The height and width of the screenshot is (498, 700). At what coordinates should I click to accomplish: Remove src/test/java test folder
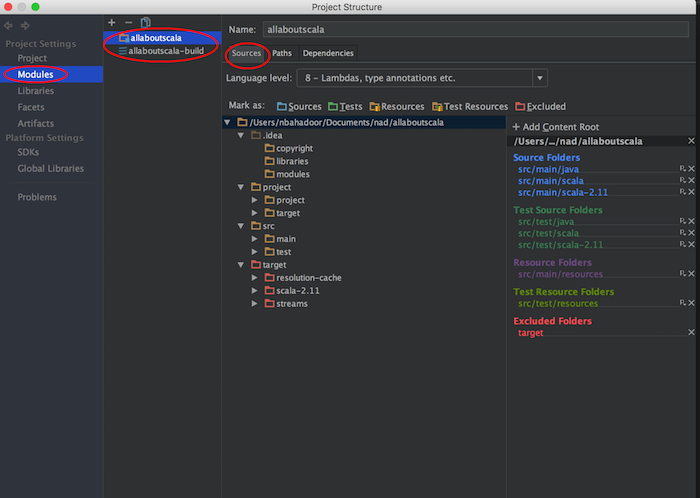[691, 221]
